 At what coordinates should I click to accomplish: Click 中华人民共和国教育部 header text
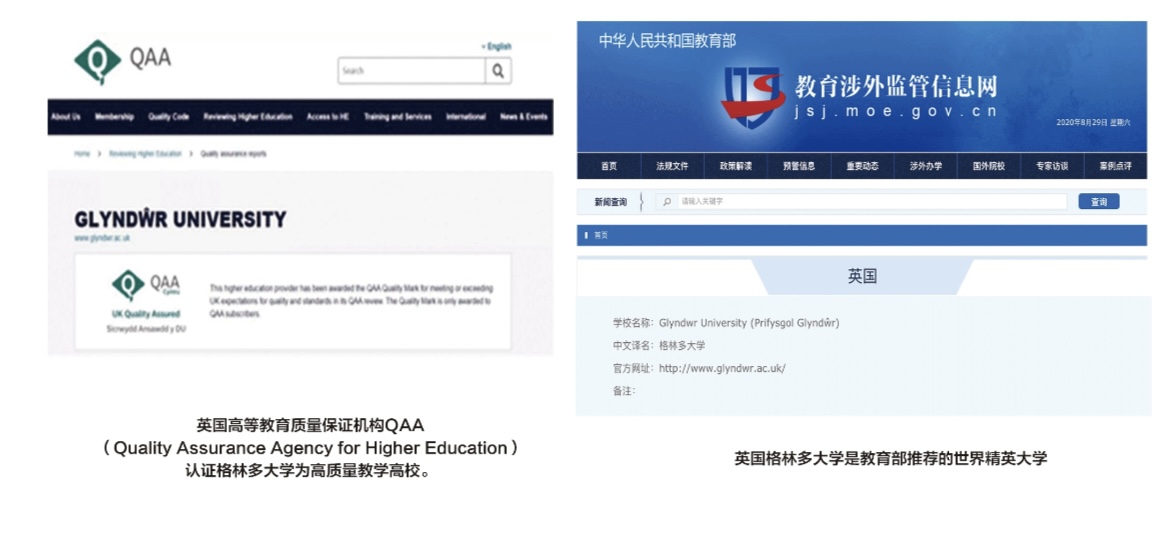point(667,41)
